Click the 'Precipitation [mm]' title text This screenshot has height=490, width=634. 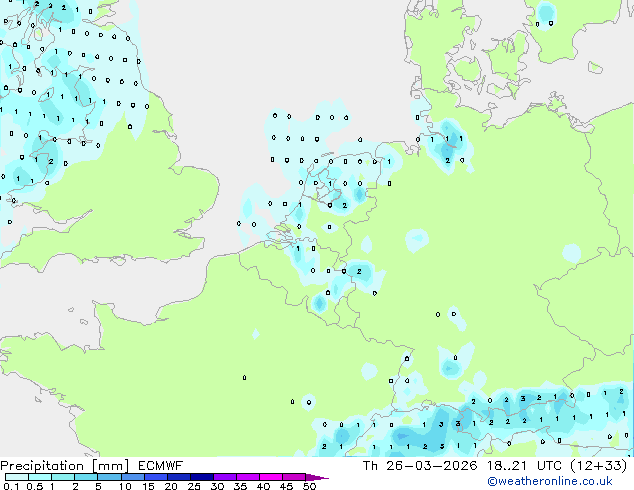point(65,466)
